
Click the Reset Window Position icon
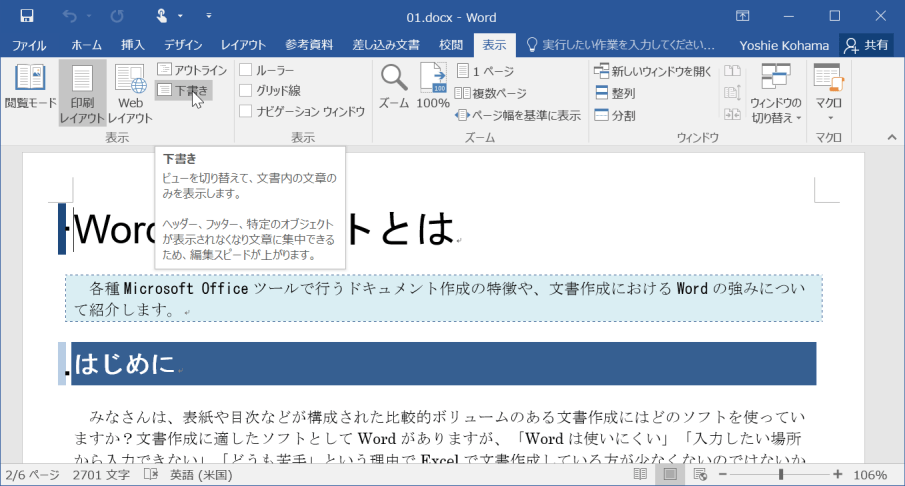pos(732,114)
